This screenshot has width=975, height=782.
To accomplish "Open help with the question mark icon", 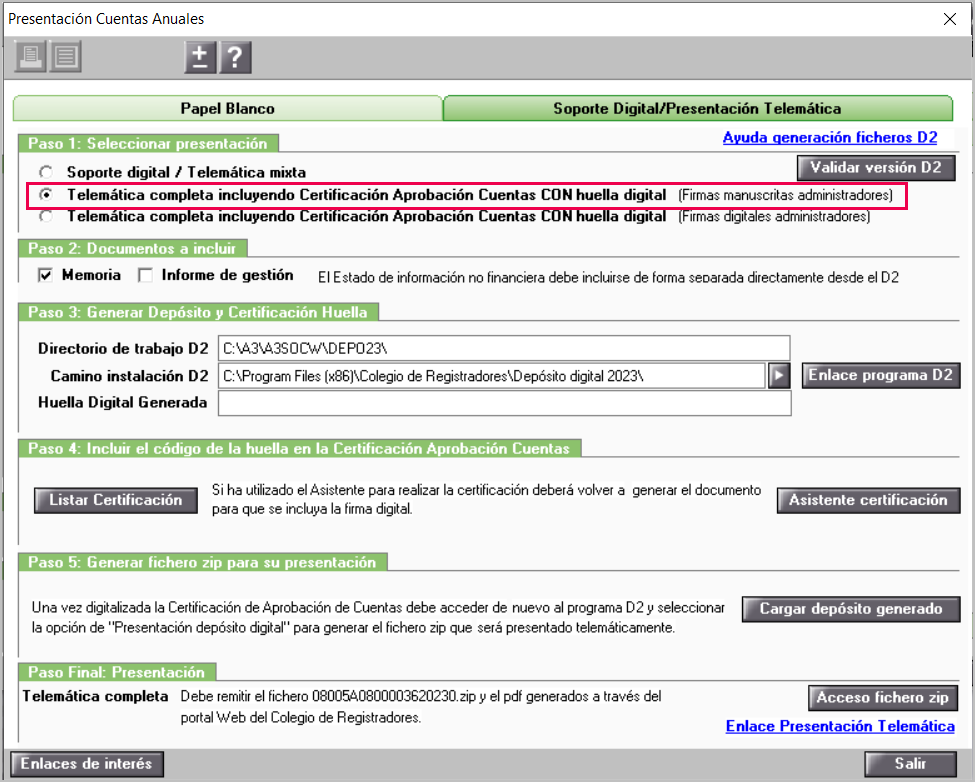I will 235,58.
